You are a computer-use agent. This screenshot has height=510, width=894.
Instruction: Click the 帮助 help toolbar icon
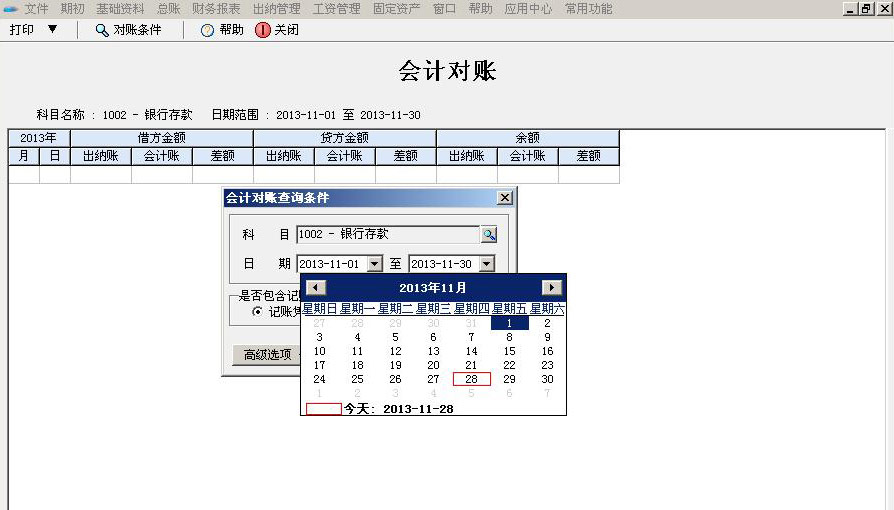[x=208, y=30]
